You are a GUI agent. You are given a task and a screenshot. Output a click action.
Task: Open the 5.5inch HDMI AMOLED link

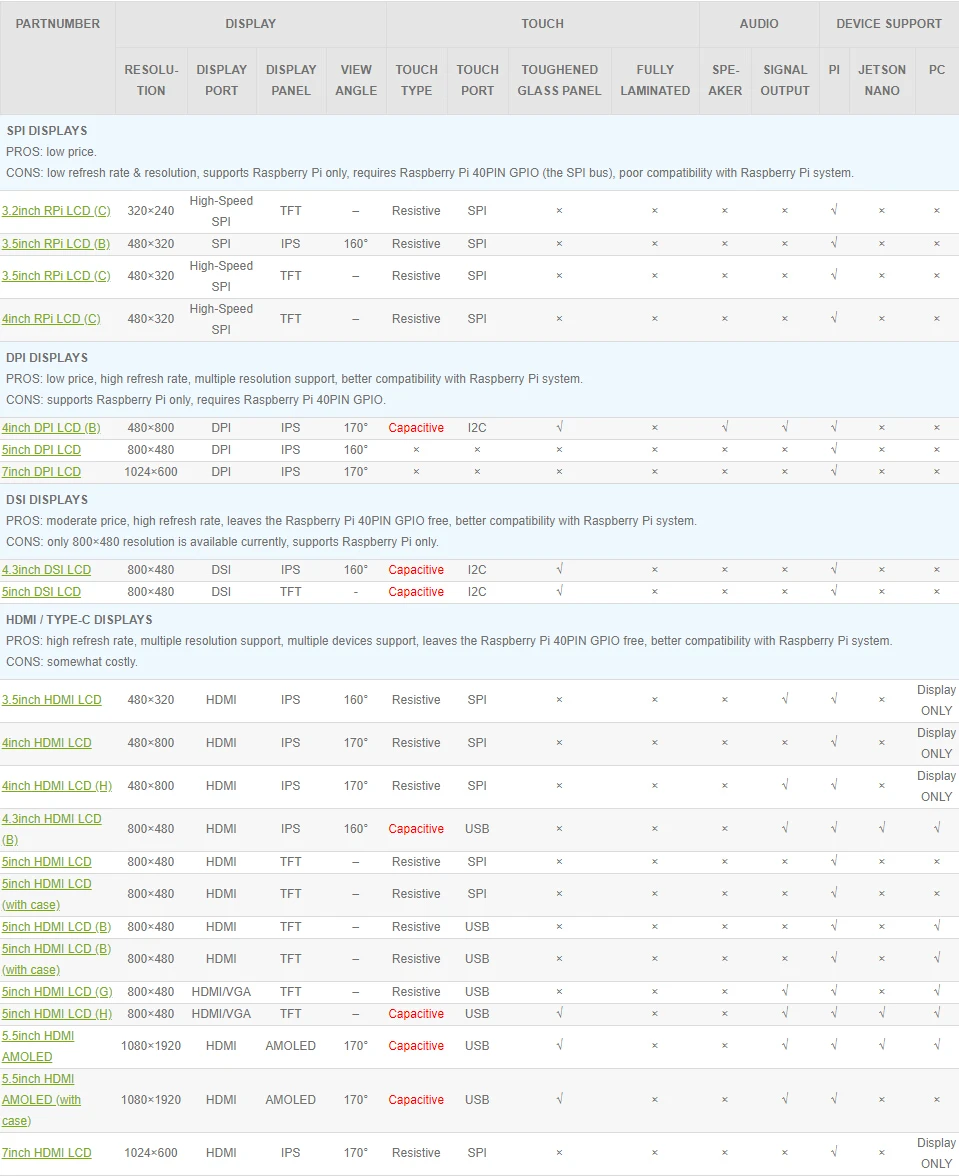tap(37, 1046)
